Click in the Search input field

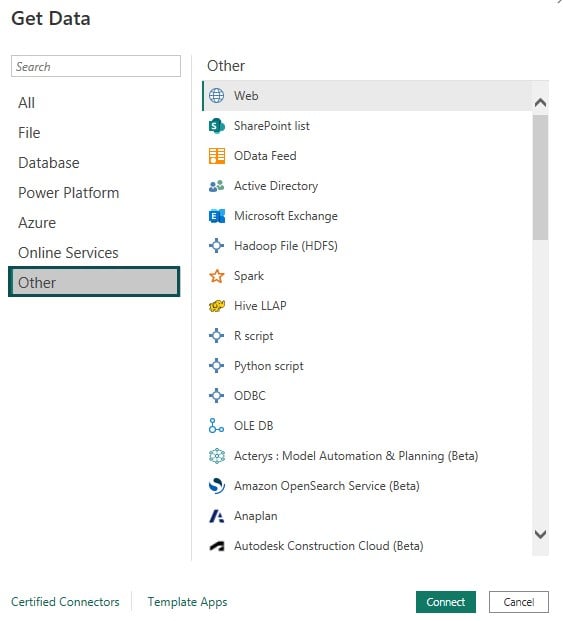96,66
